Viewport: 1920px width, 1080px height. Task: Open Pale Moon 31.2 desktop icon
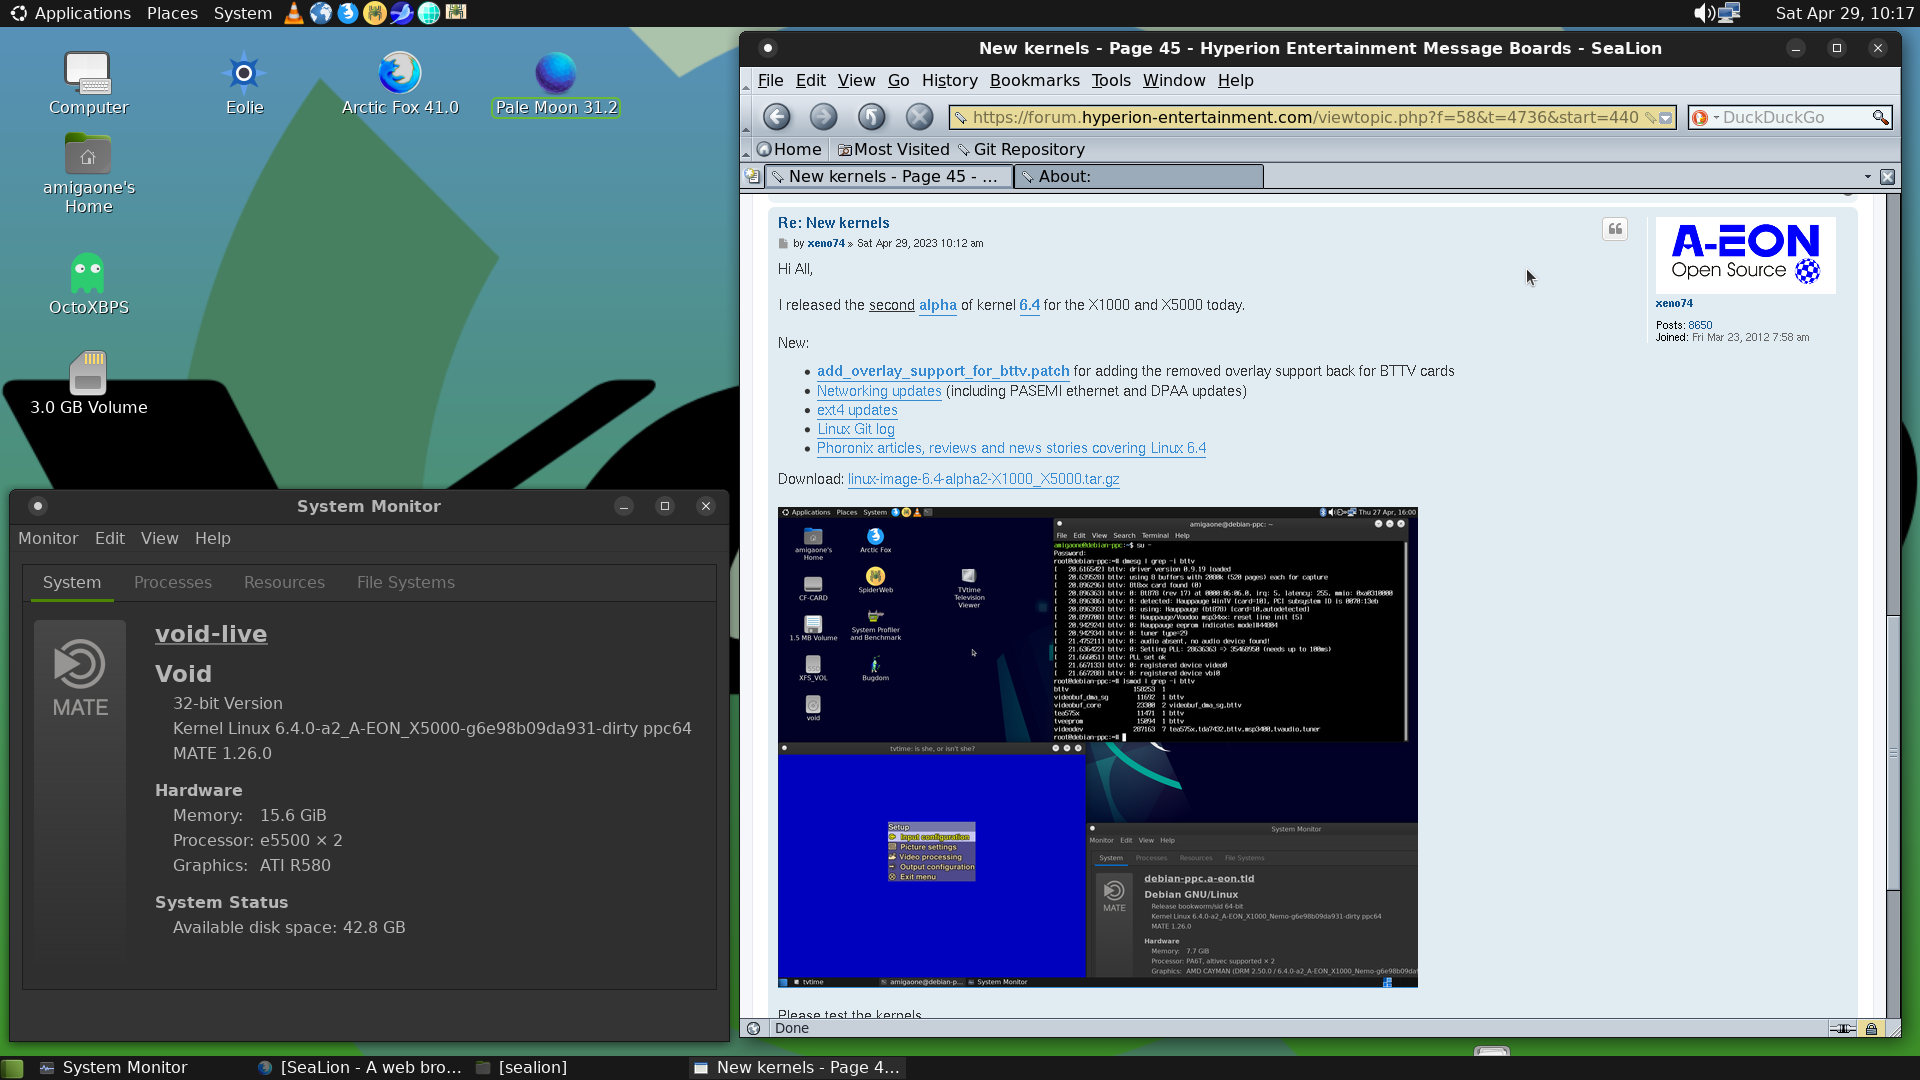coord(556,83)
